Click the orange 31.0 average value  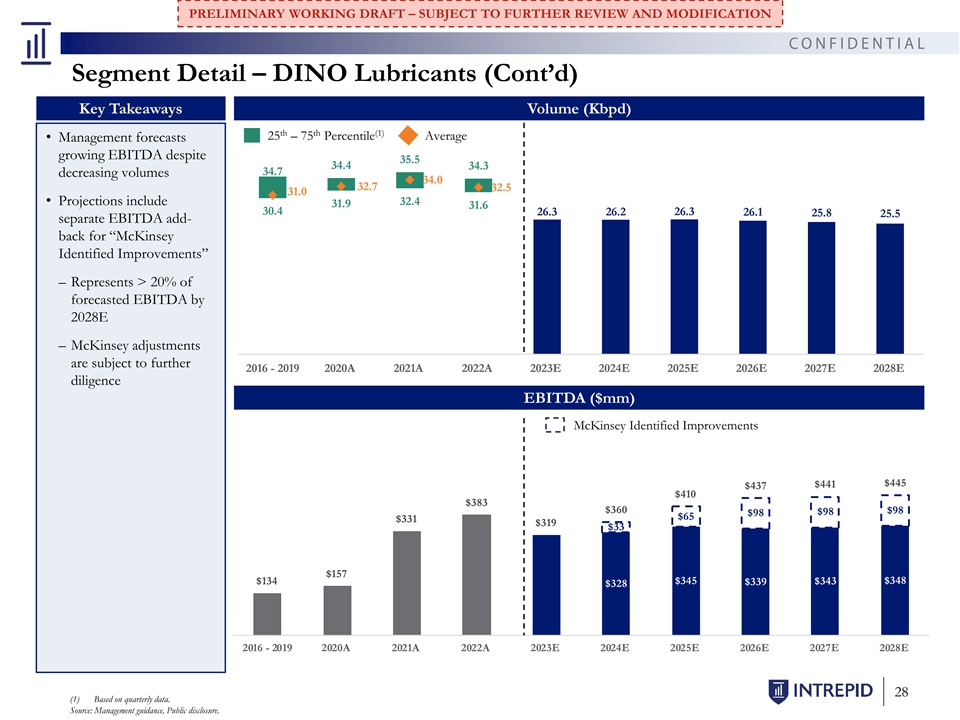[297, 192]
